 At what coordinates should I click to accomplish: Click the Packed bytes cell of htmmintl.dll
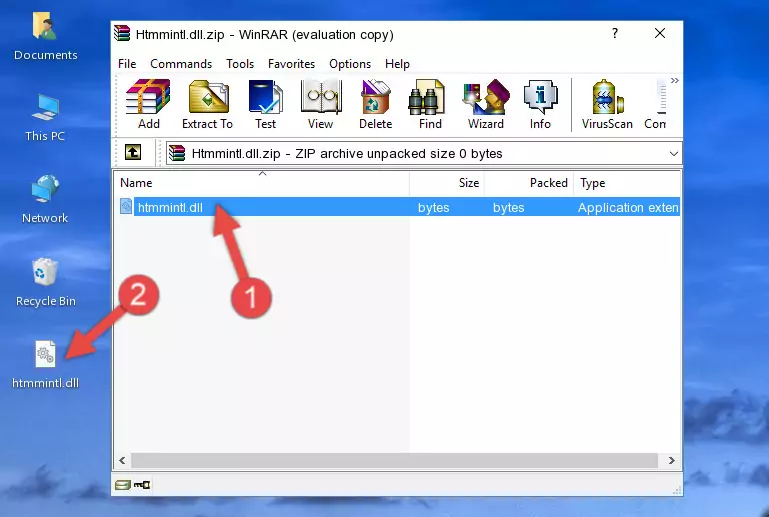point(509,207)
